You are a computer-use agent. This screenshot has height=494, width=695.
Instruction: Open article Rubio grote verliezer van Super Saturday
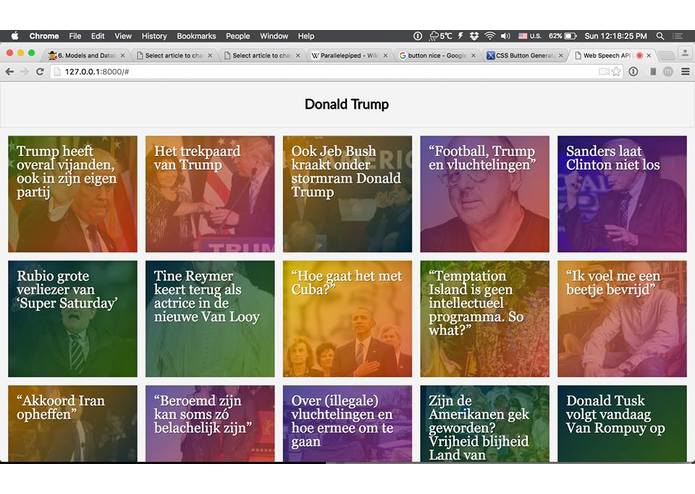tap(73, 319)
